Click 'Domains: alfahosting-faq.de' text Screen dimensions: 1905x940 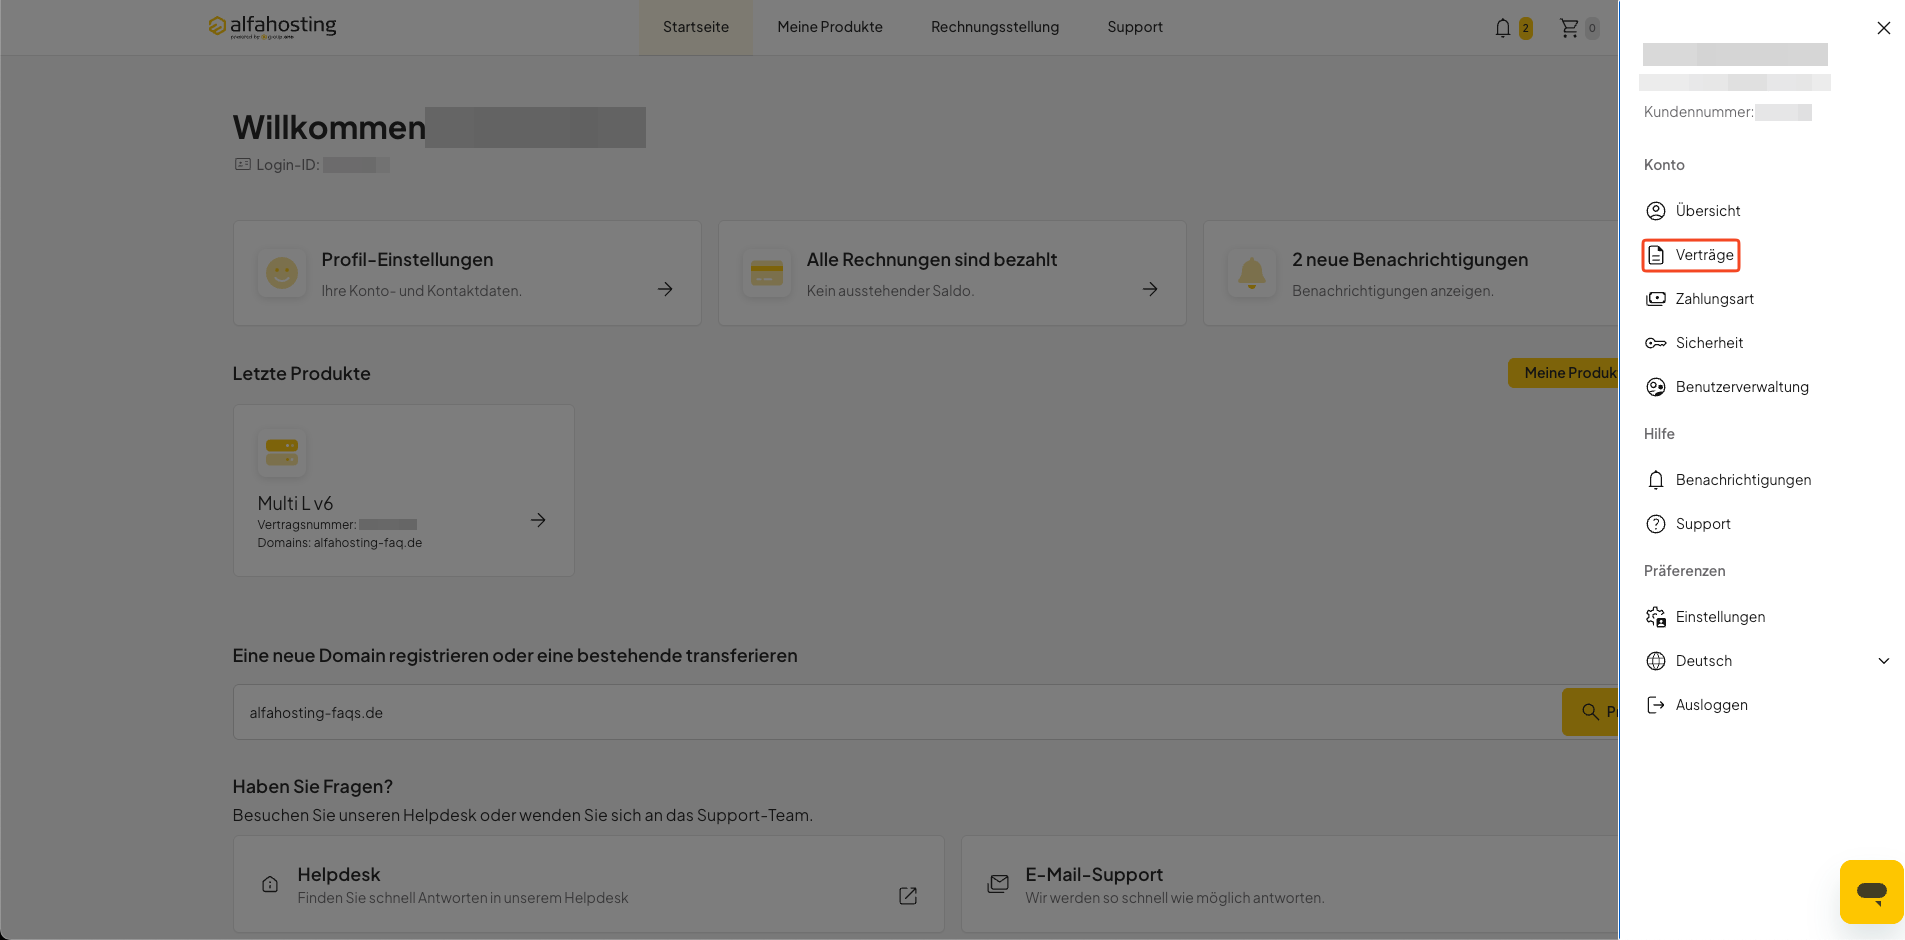point(340,543)
